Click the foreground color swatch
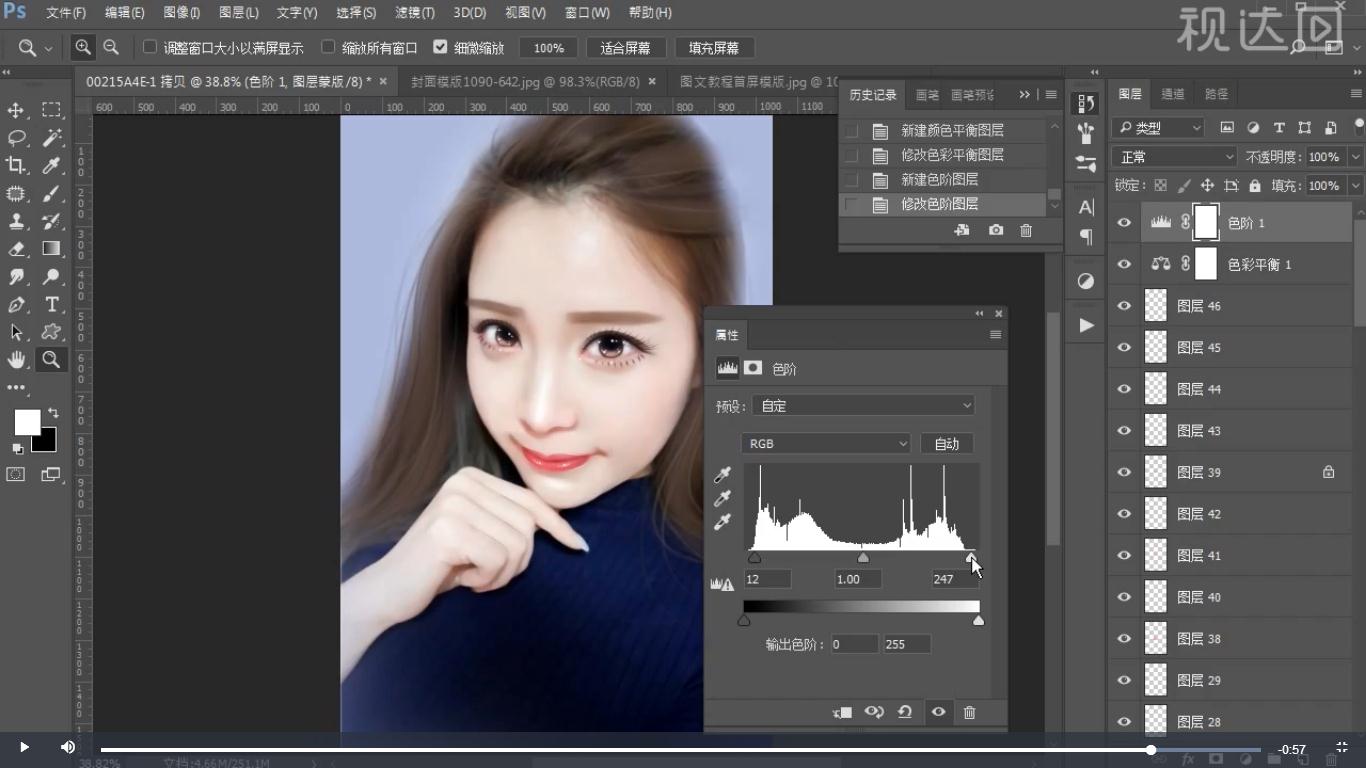The width and height of the screenshot is (1366, 768). (28, 422)
